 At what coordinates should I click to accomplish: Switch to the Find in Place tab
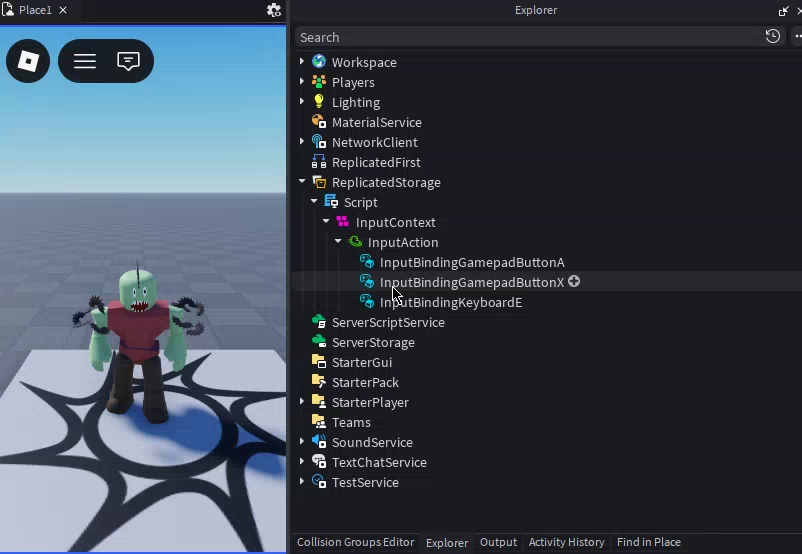649,542
